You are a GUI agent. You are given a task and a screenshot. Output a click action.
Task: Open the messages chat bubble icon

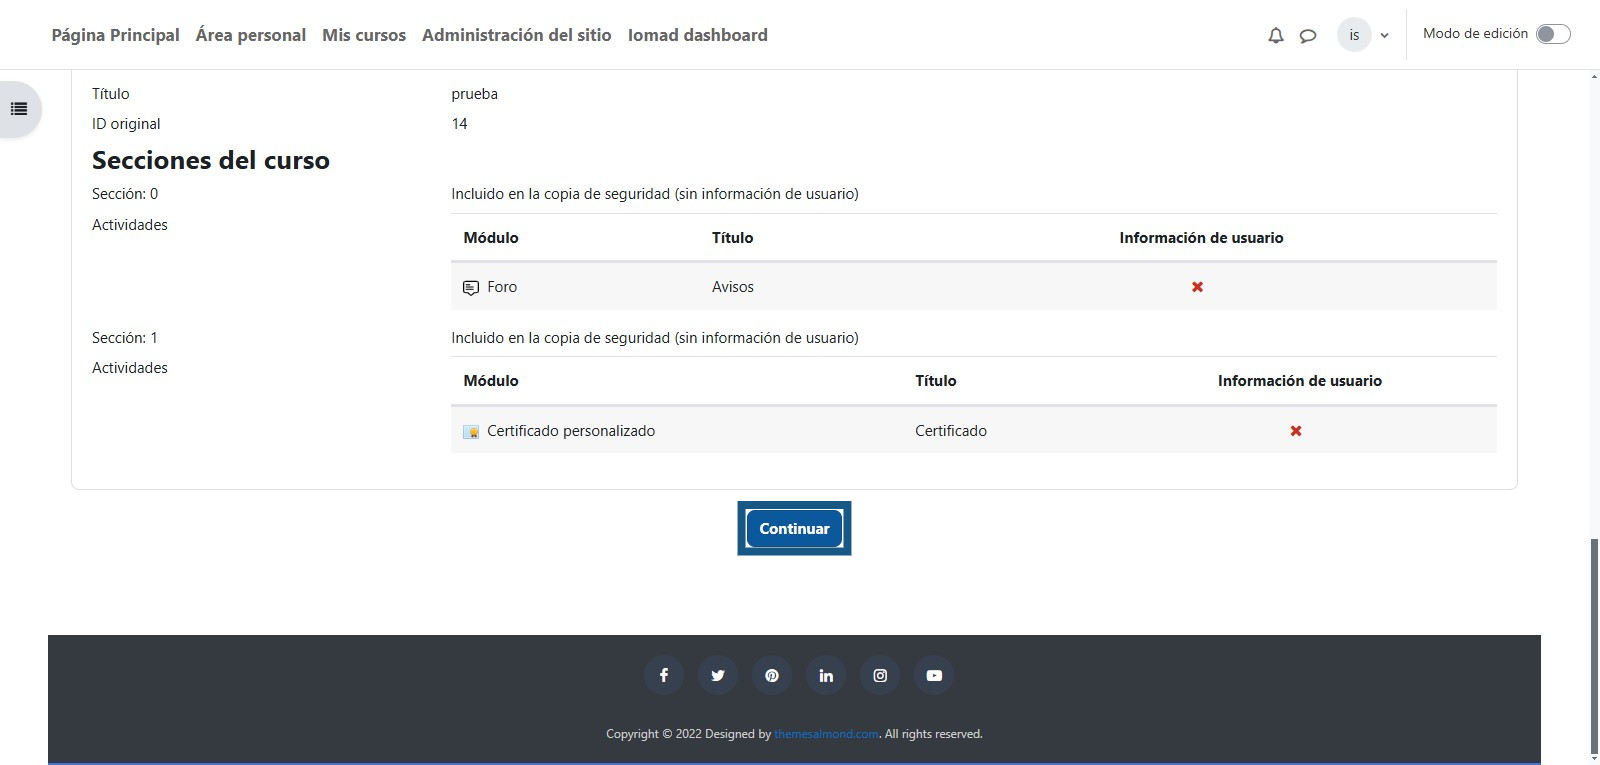tap(1307, 36)
